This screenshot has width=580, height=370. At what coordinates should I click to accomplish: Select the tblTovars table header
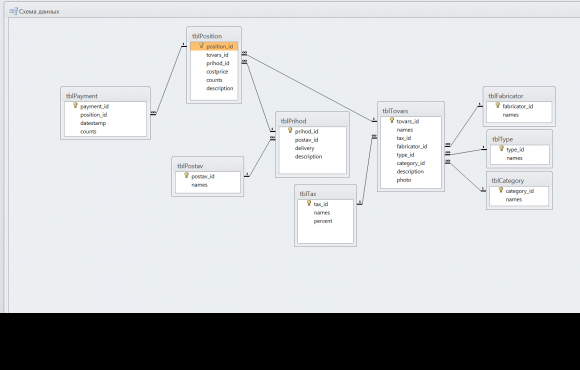411,111
